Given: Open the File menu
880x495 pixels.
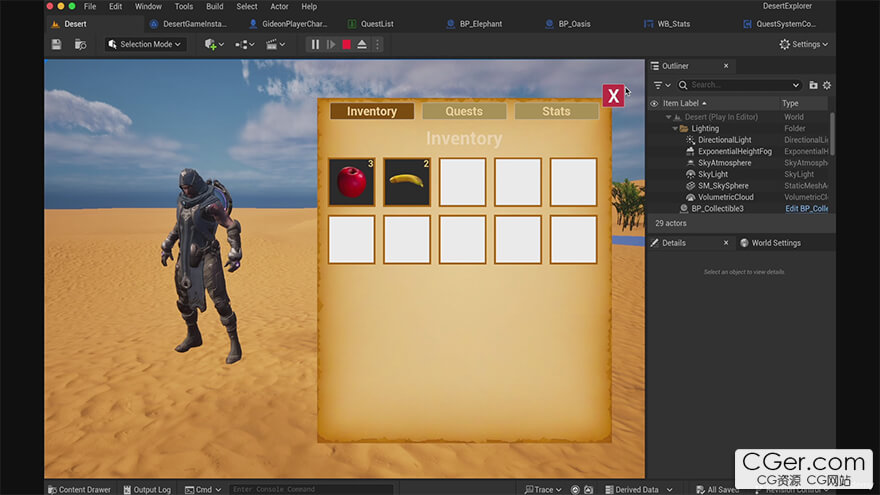Looking at the screenshot, I should point(90,7).
